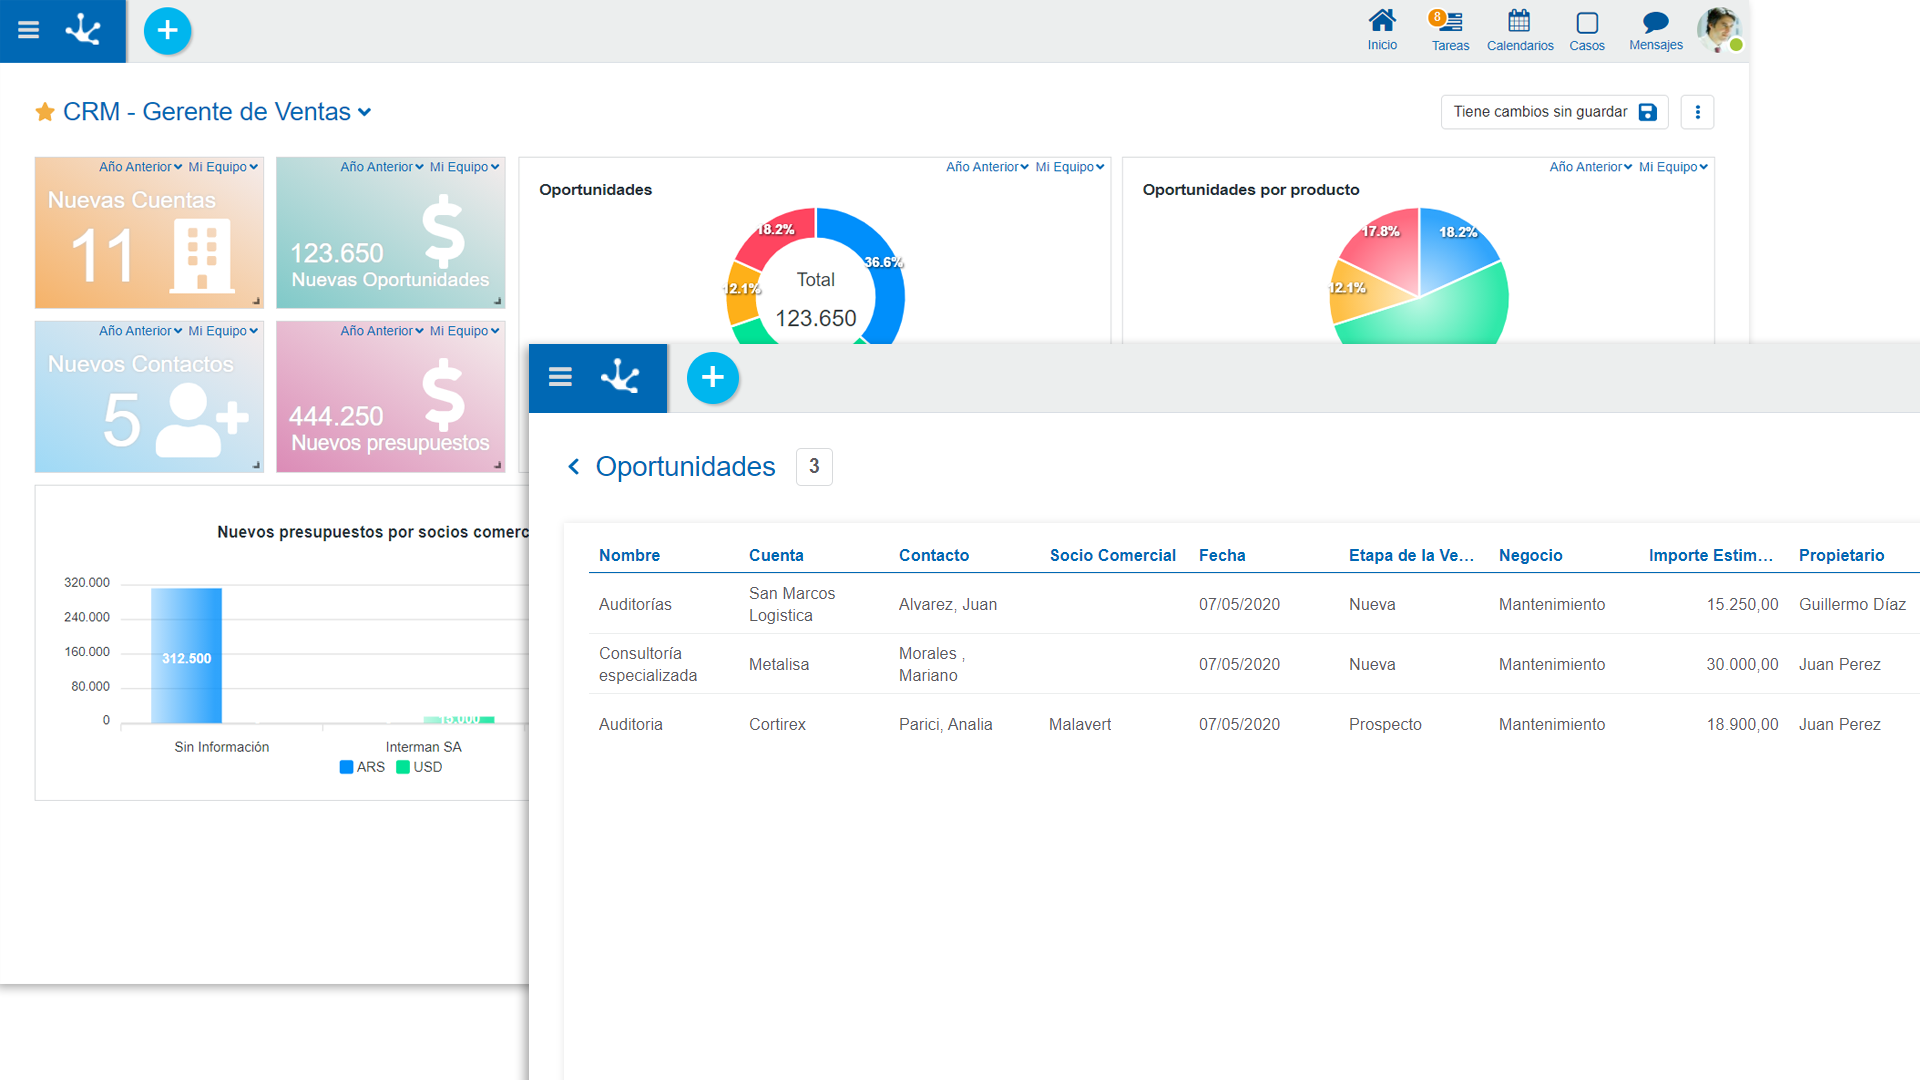Click building icon on Nuevas Cuentas card
1920x1080 pixels.
(x=202, y=257)
